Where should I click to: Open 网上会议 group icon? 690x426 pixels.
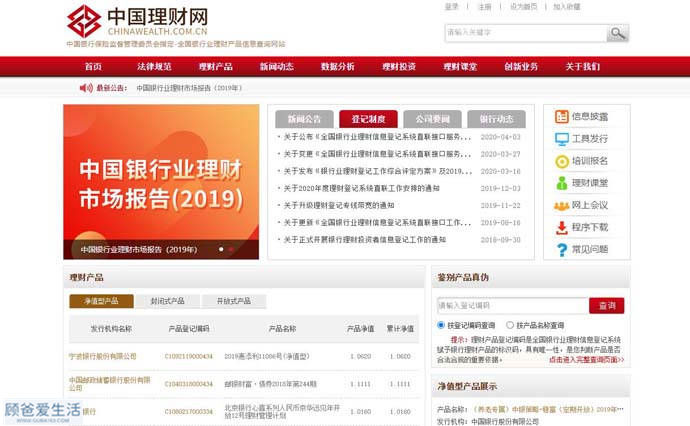pyautogui.click(x=562, y=206)
